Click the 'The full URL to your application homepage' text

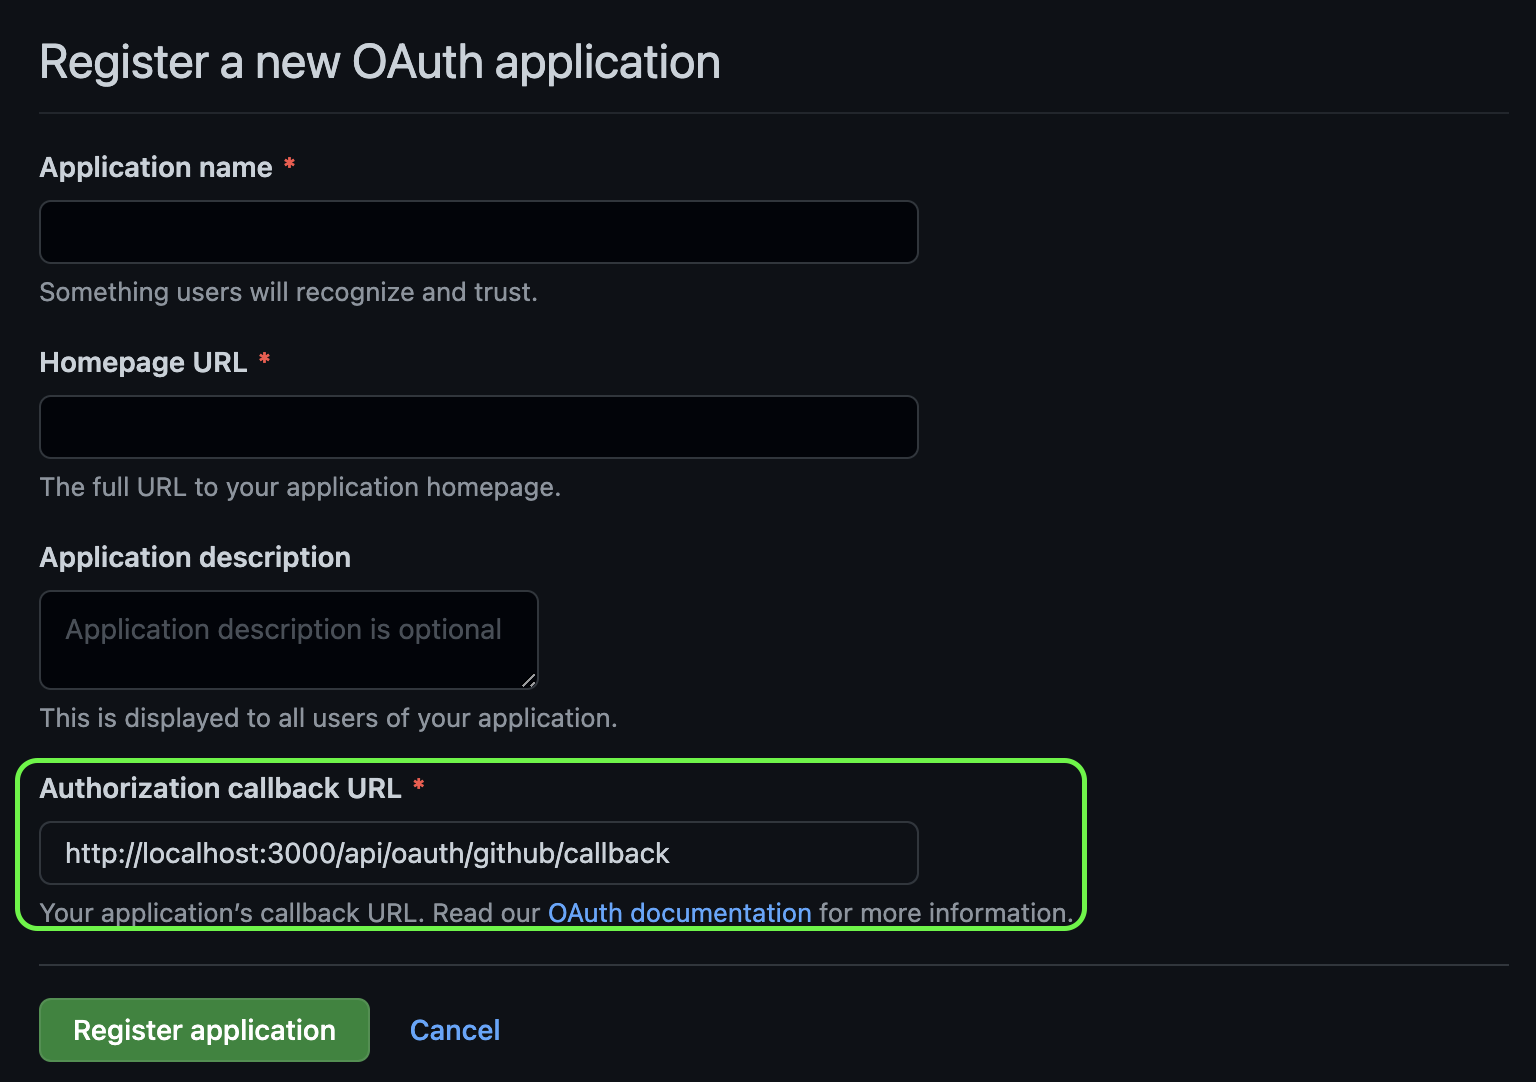300,487
